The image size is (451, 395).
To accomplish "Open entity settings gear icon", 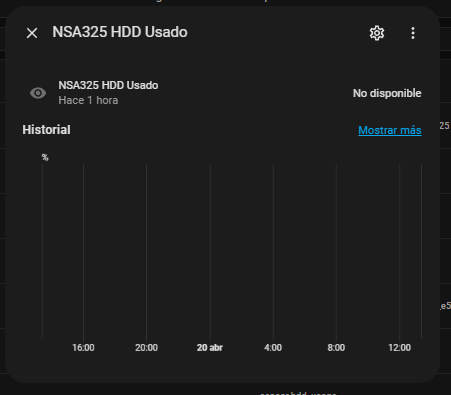I will click(x=377, y=33).
